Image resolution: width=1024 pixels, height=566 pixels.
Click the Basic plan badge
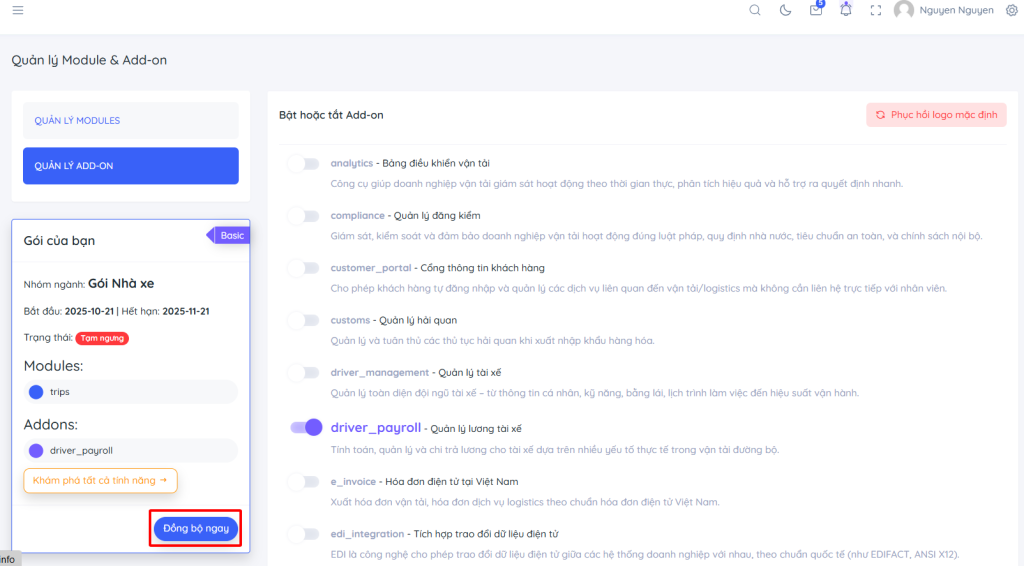232,235
